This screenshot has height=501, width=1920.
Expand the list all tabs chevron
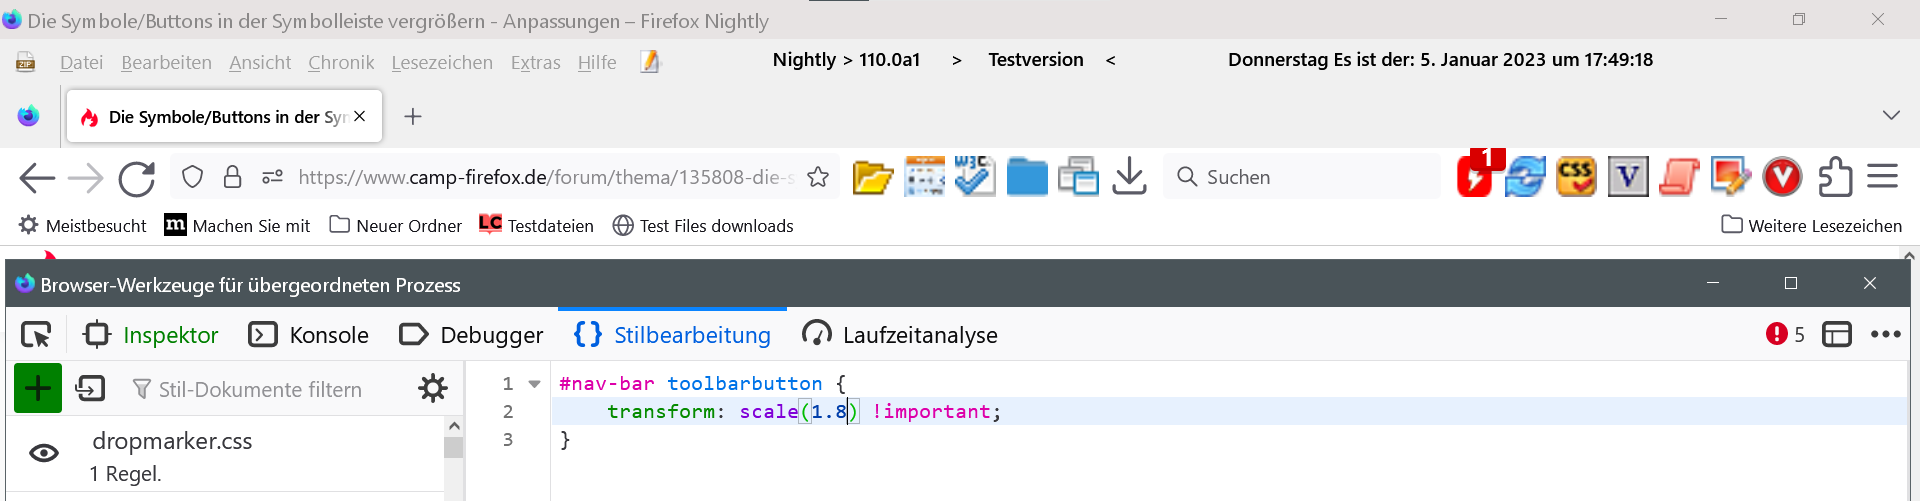point(1890,116)
